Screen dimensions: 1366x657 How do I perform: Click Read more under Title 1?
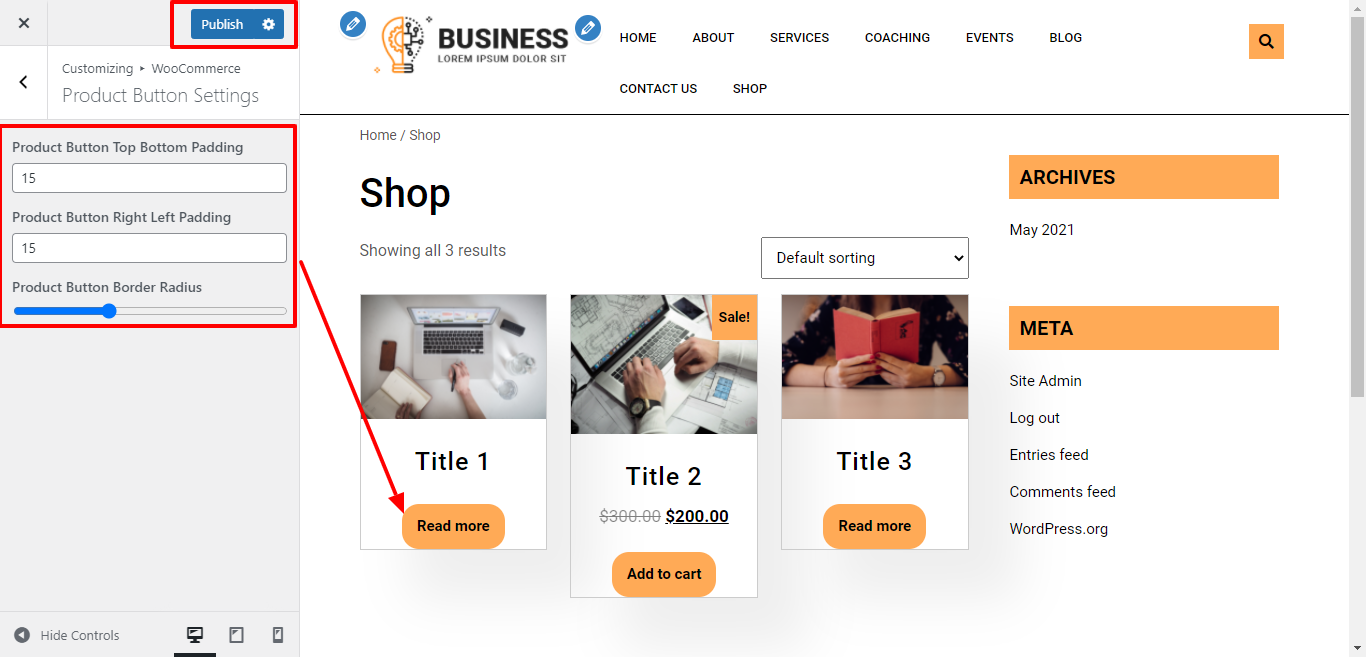pyautogui.click(x=453, y=526)
